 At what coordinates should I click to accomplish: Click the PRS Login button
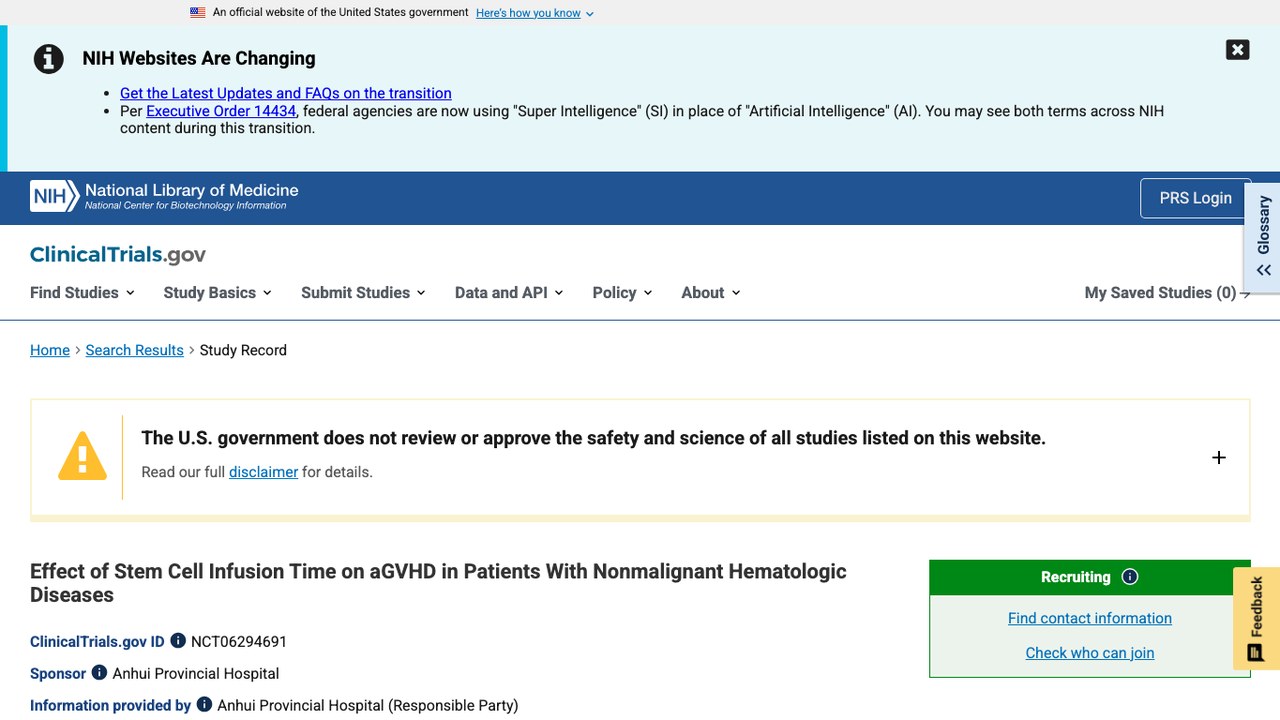point(1195,198)
